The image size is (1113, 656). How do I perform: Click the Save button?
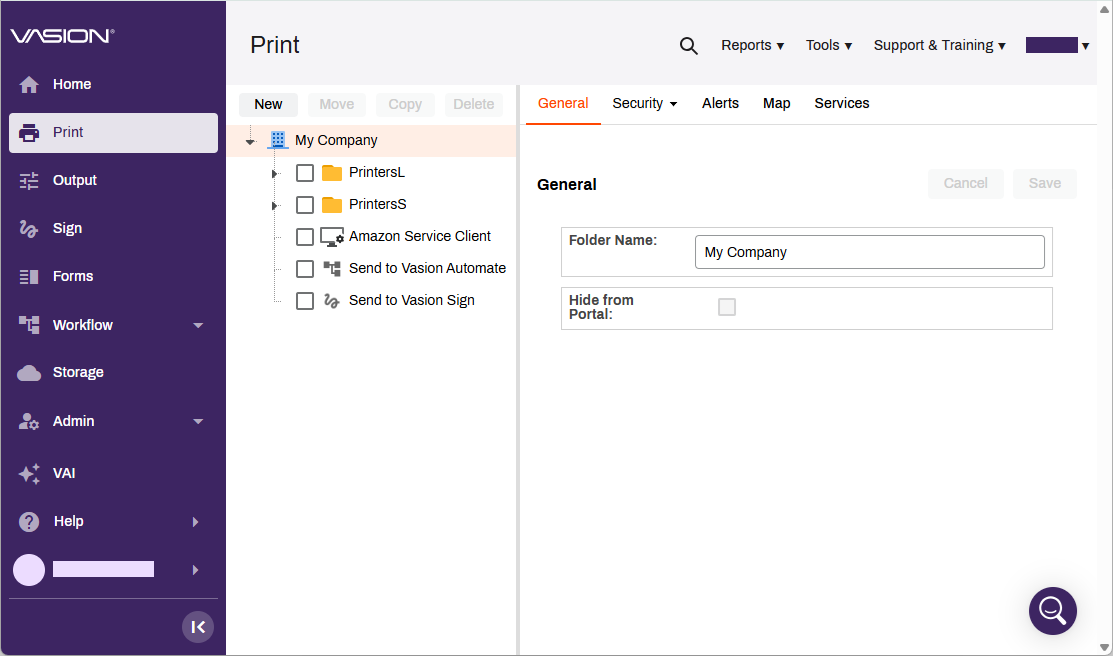coord(1045,184)
